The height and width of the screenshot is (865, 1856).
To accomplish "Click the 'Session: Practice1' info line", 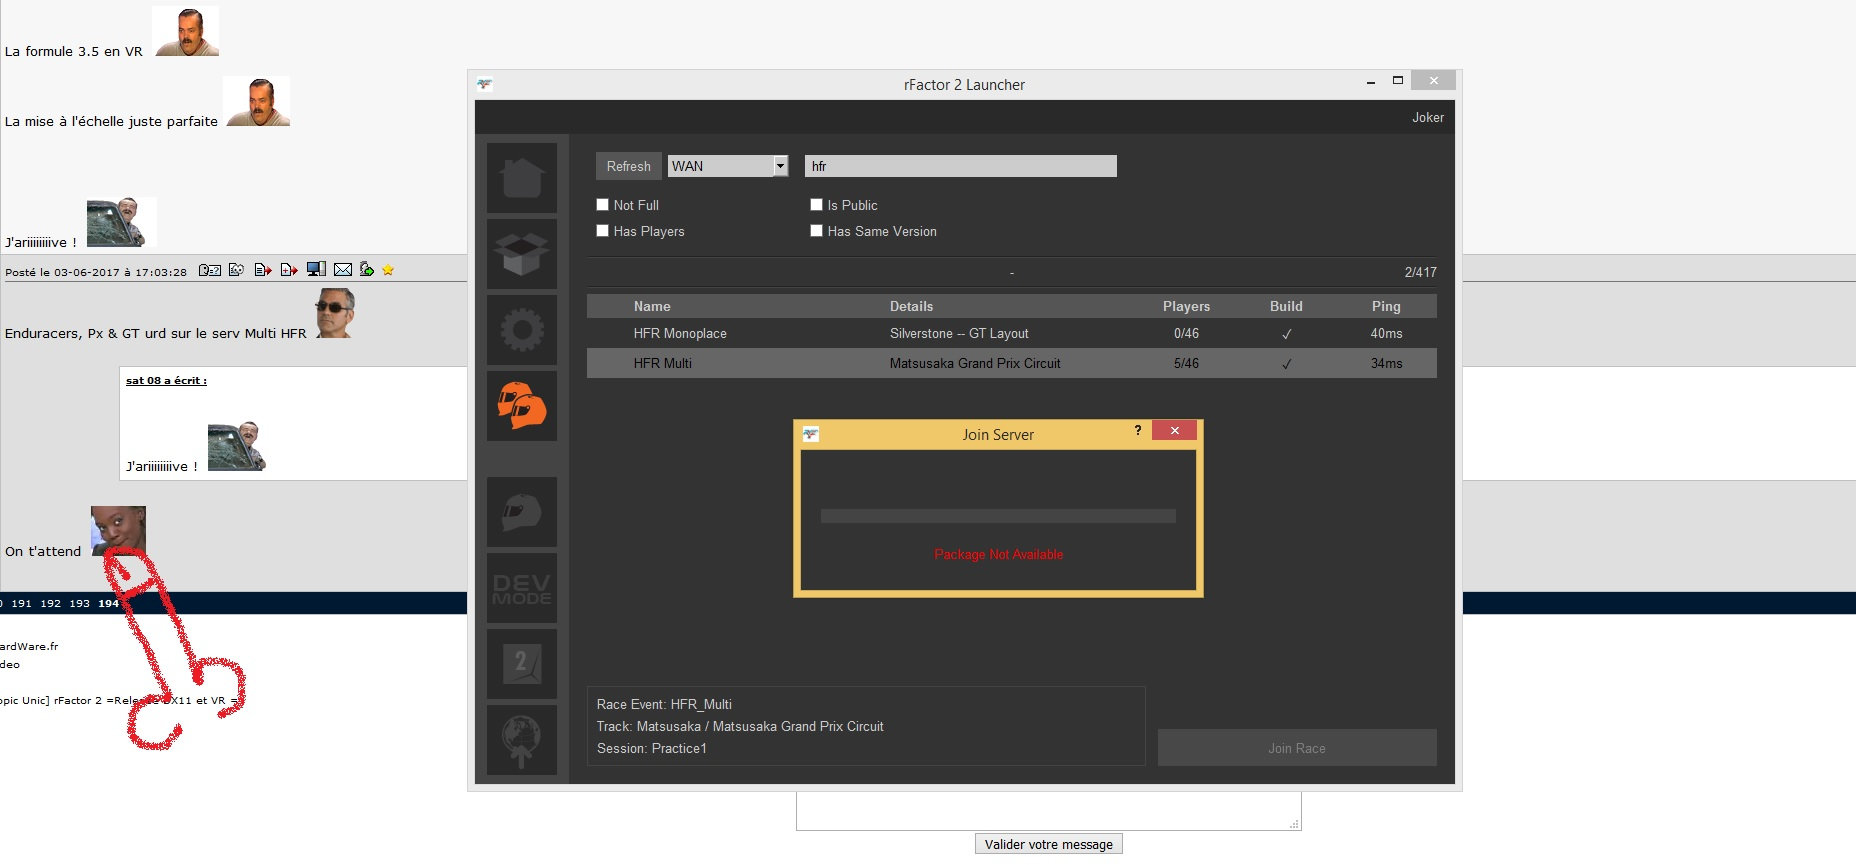I will tap(652, 748).
